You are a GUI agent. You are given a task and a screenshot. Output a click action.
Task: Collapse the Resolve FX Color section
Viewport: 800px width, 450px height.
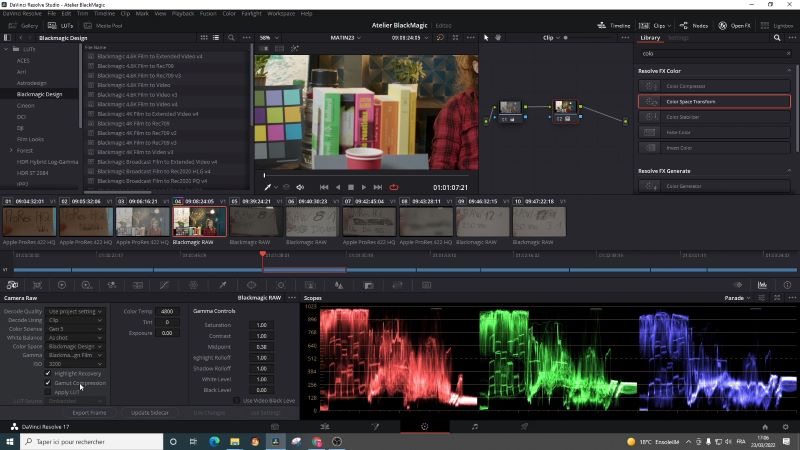pyautogui.click(x=789, y=71)
